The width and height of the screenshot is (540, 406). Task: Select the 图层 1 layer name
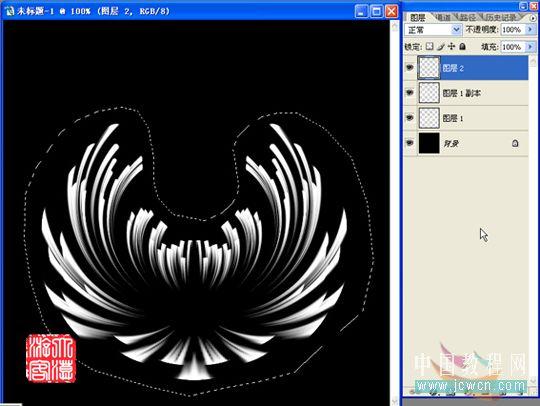453,119
